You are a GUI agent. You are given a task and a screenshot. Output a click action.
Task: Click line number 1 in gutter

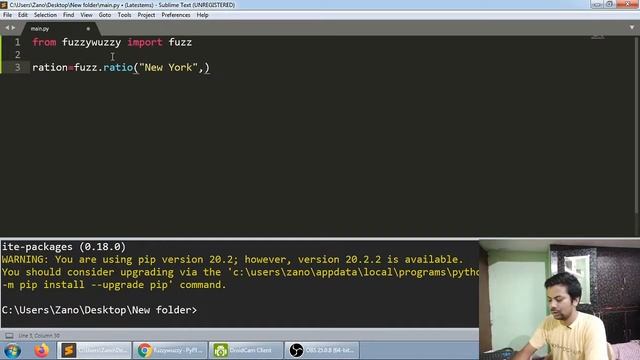tap(17, 42)
